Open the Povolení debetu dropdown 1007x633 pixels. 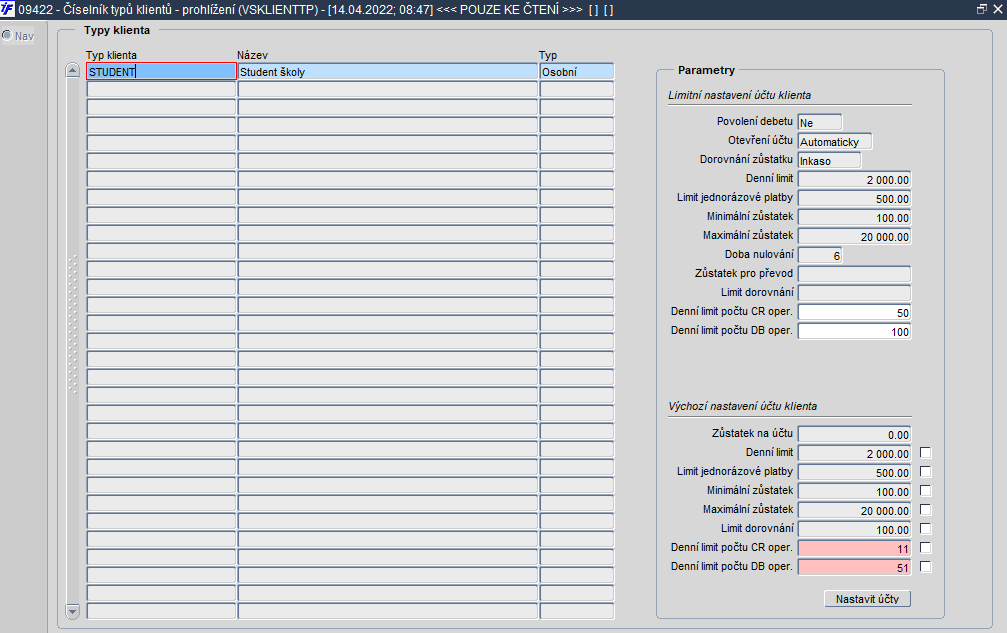(x=819, y=122)
